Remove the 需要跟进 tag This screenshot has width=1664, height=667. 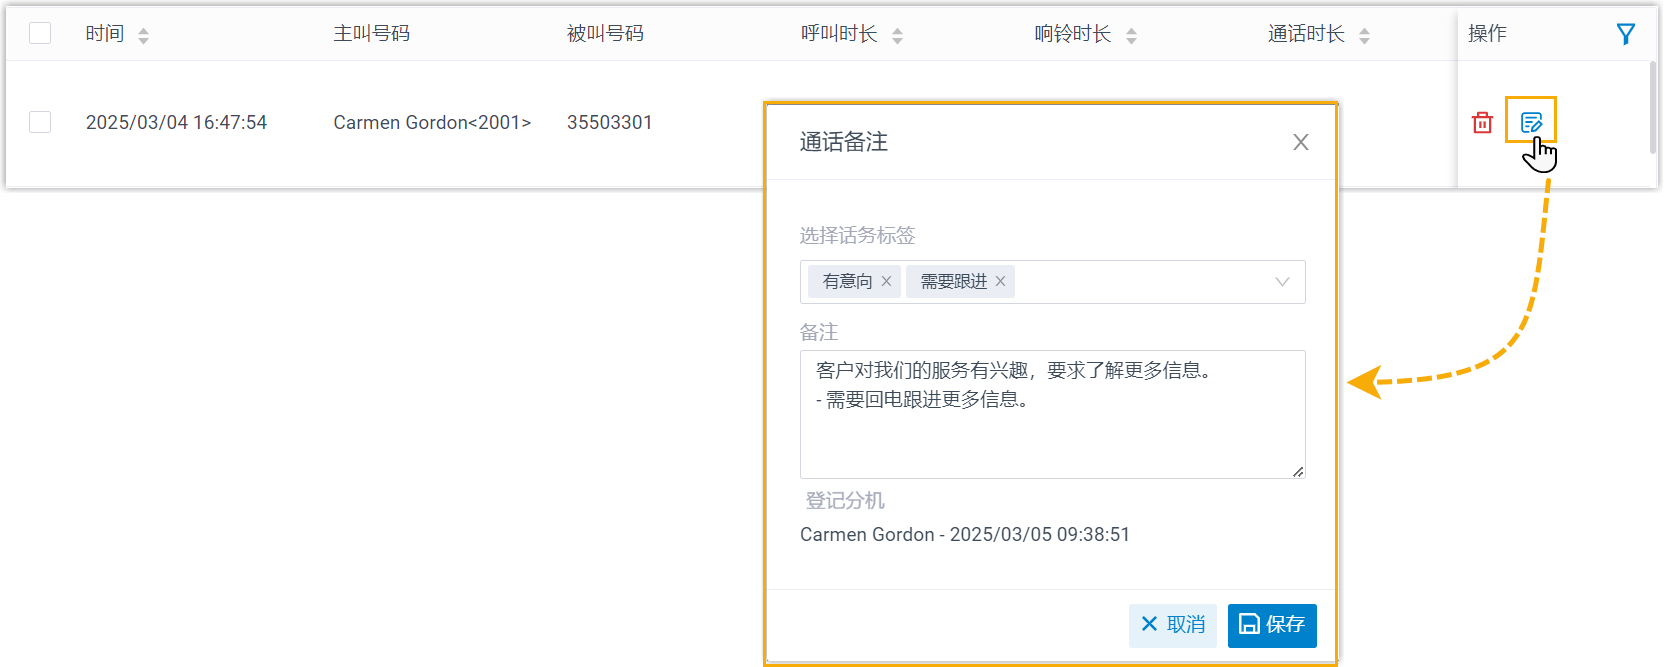click(x=1000, y=282)
